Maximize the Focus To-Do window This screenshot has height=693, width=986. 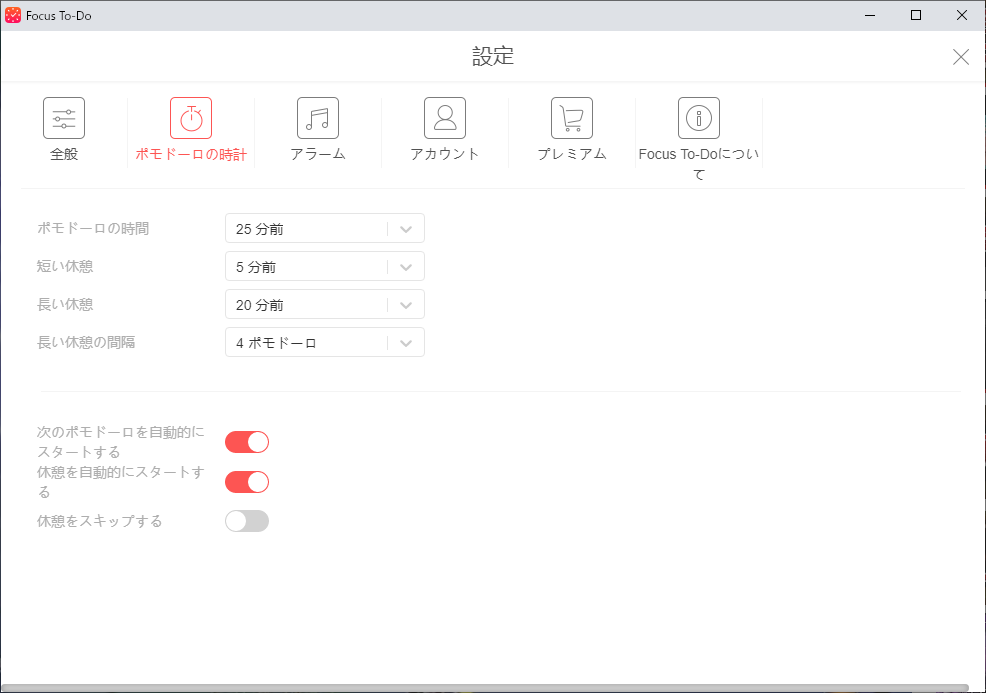[x=916, y=15]
